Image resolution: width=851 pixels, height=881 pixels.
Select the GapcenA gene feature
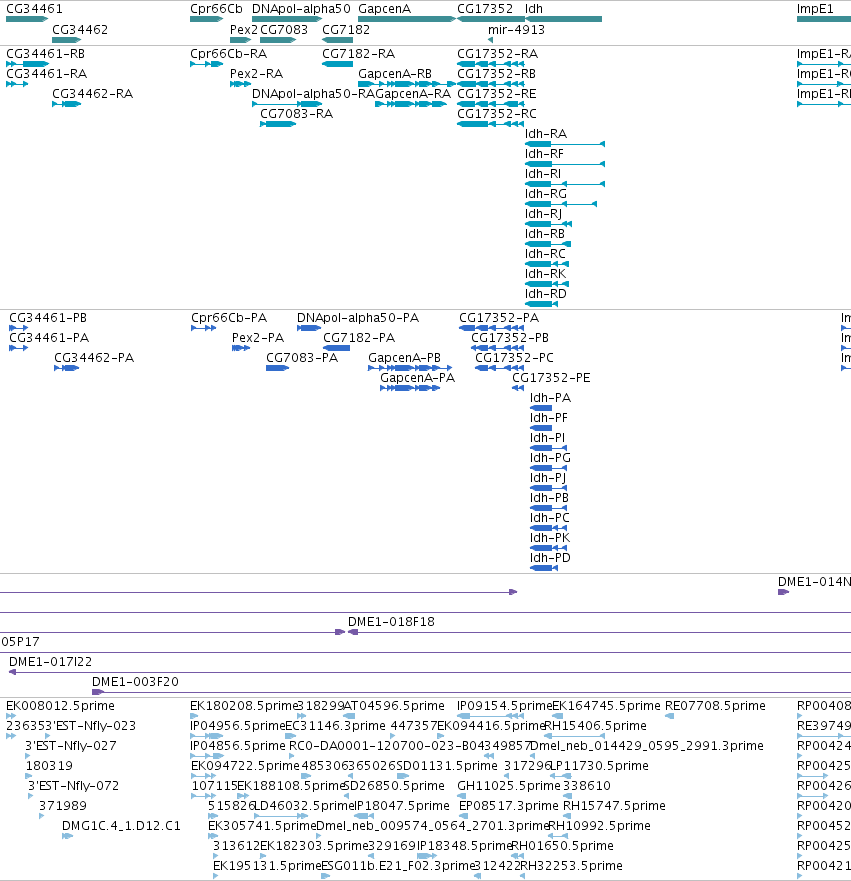pos(407,19)
